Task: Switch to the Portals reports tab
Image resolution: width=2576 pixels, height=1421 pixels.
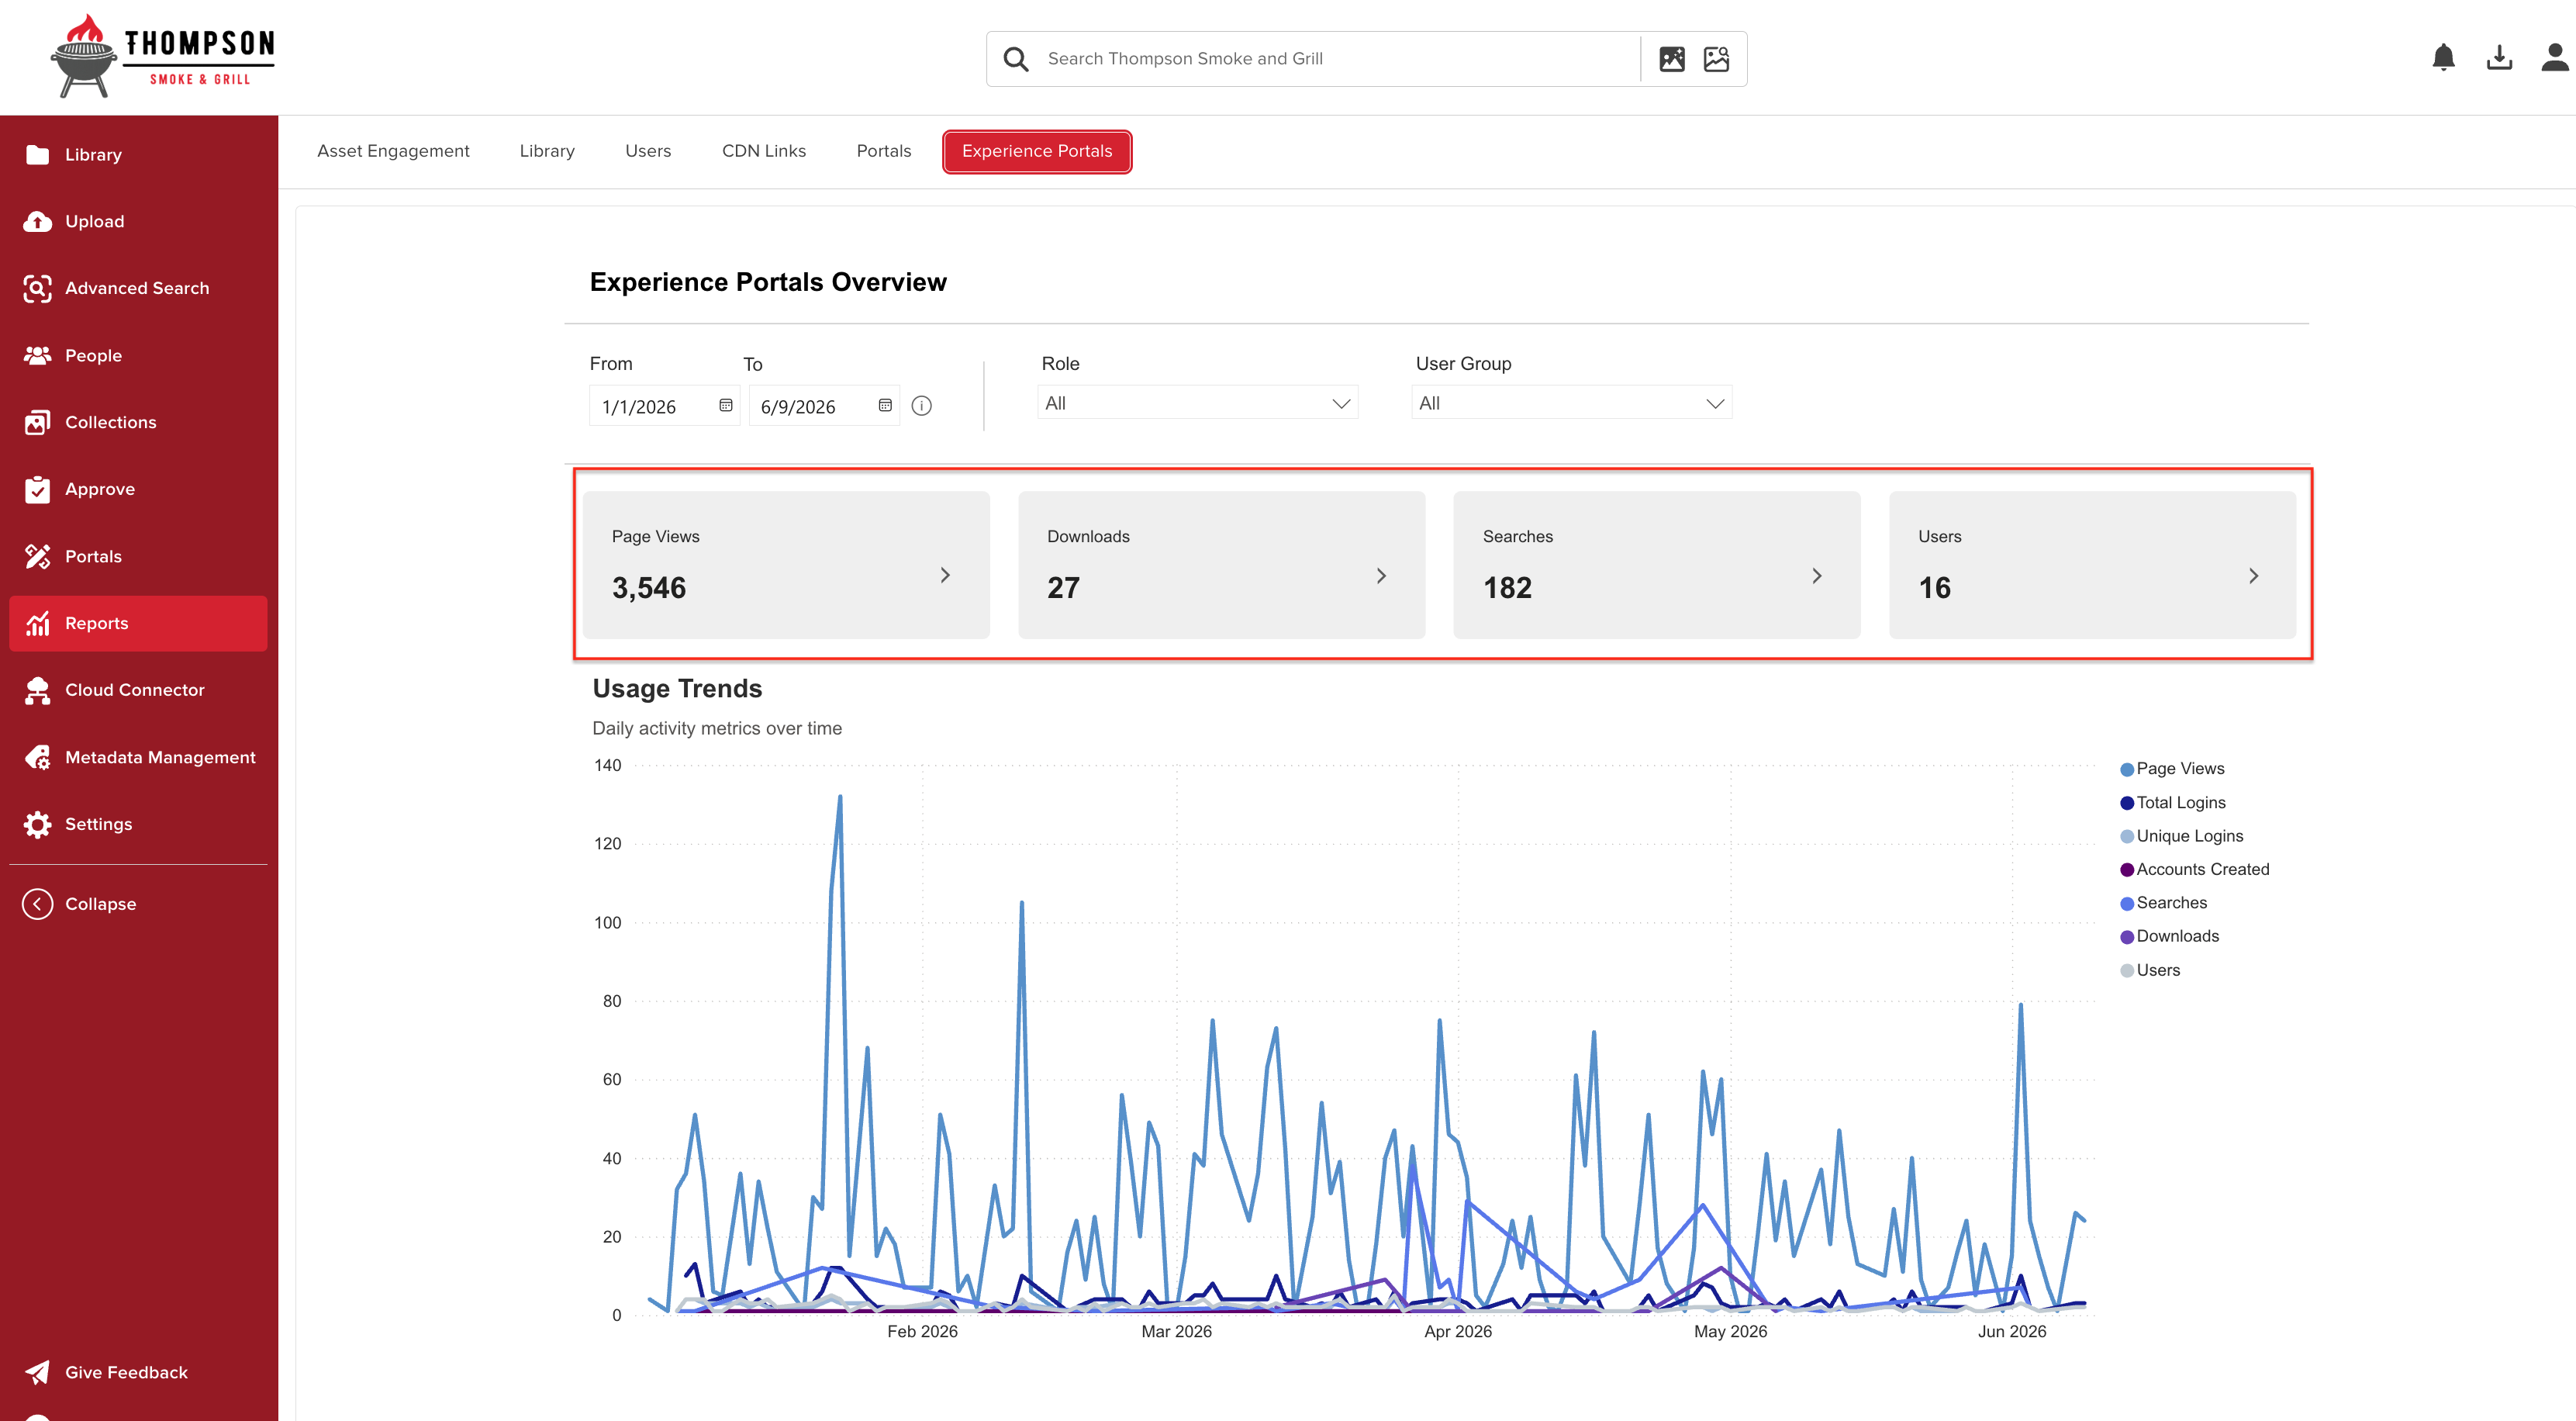Action: point(884,151)
